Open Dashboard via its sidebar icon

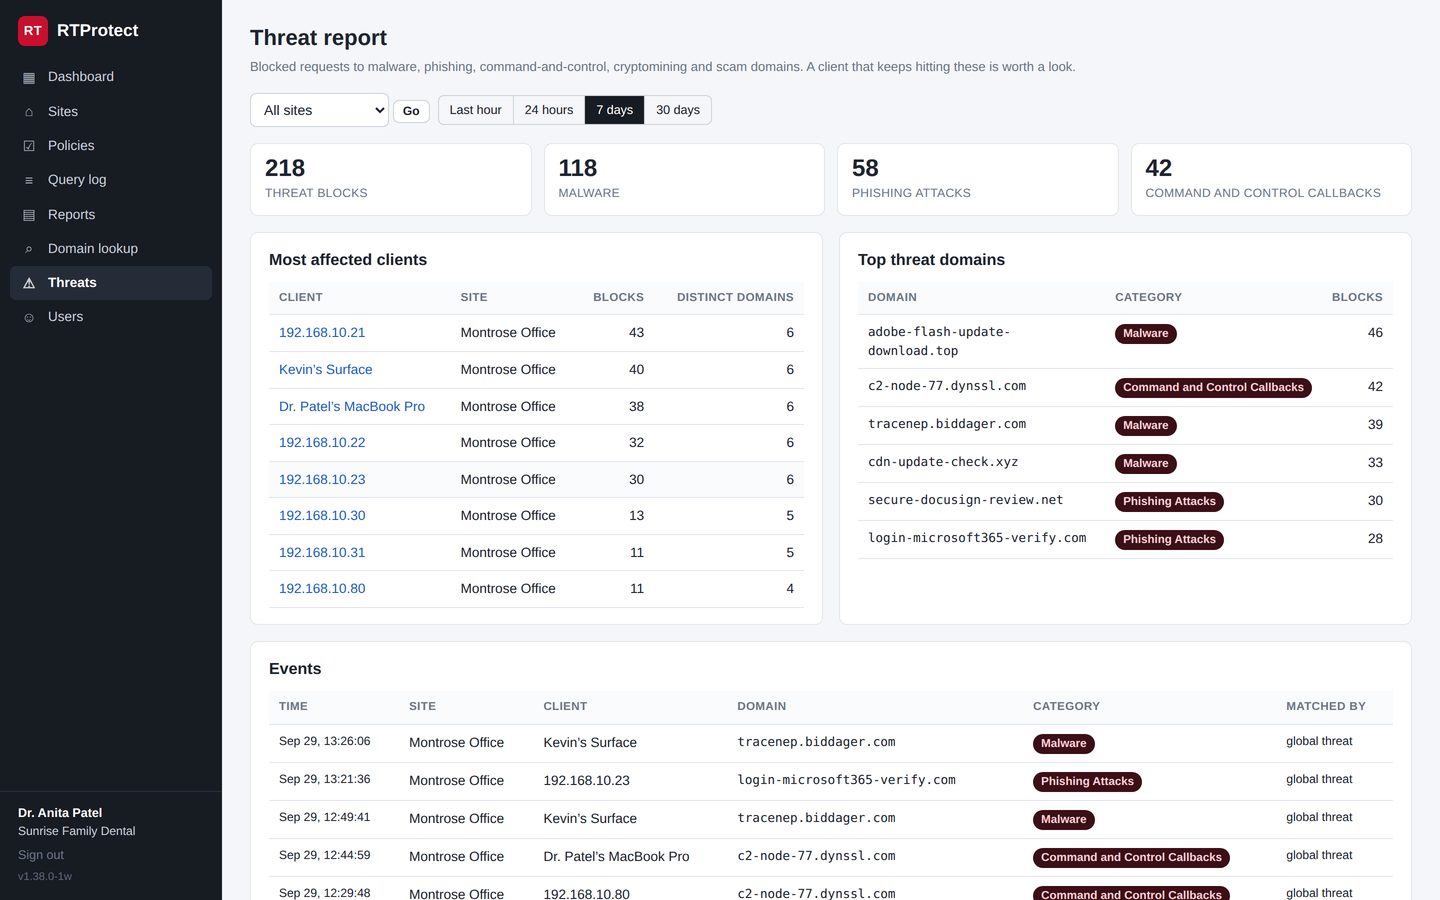(29, 77)
